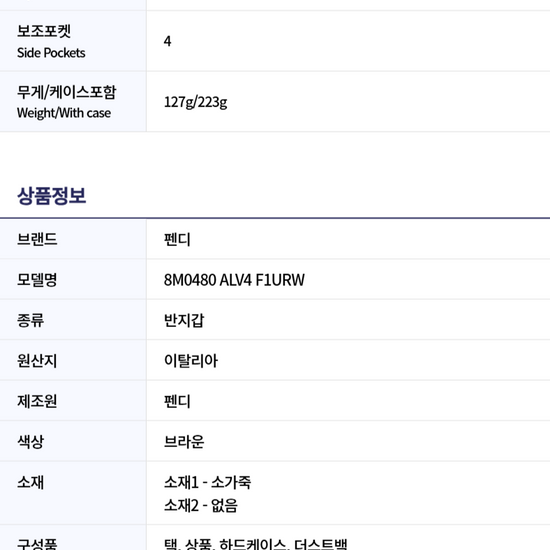
Task: Click the Weight/With case label
Action: (x=64, y=113)
